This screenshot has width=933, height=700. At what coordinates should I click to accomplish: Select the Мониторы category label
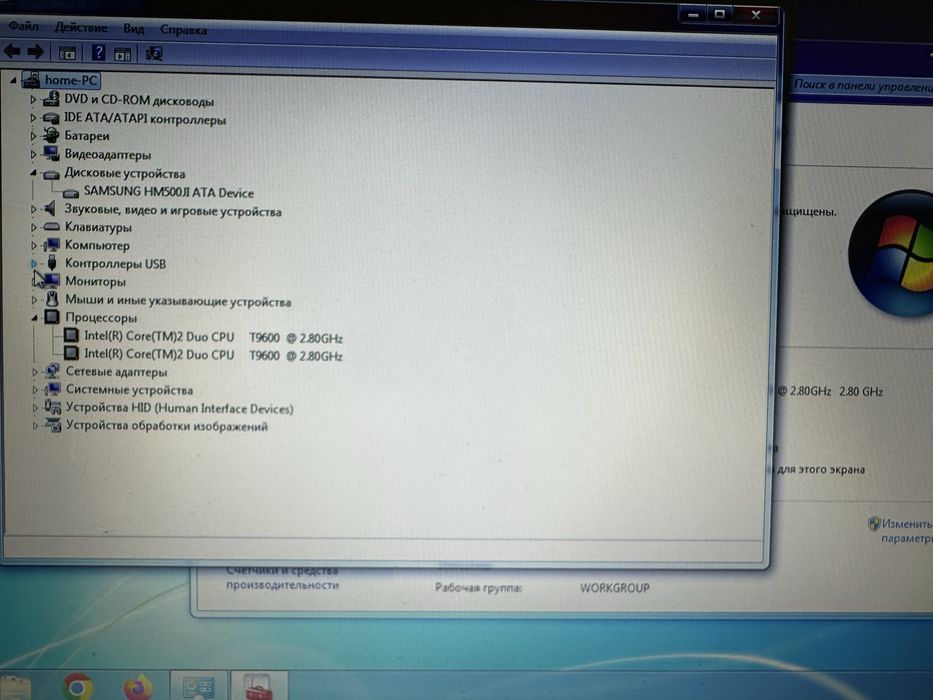(95, 281)
